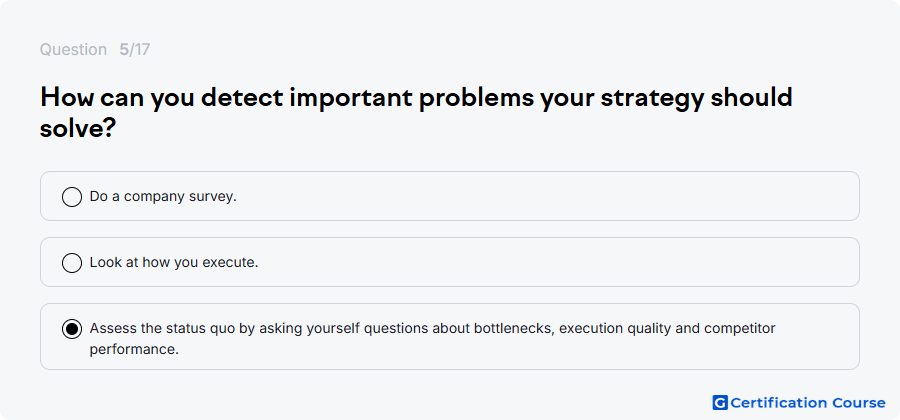The height and width of the screenshot is (420, 900).
Task: Click the word "performance." in the last answer
Action: click(x=134, y=349)
